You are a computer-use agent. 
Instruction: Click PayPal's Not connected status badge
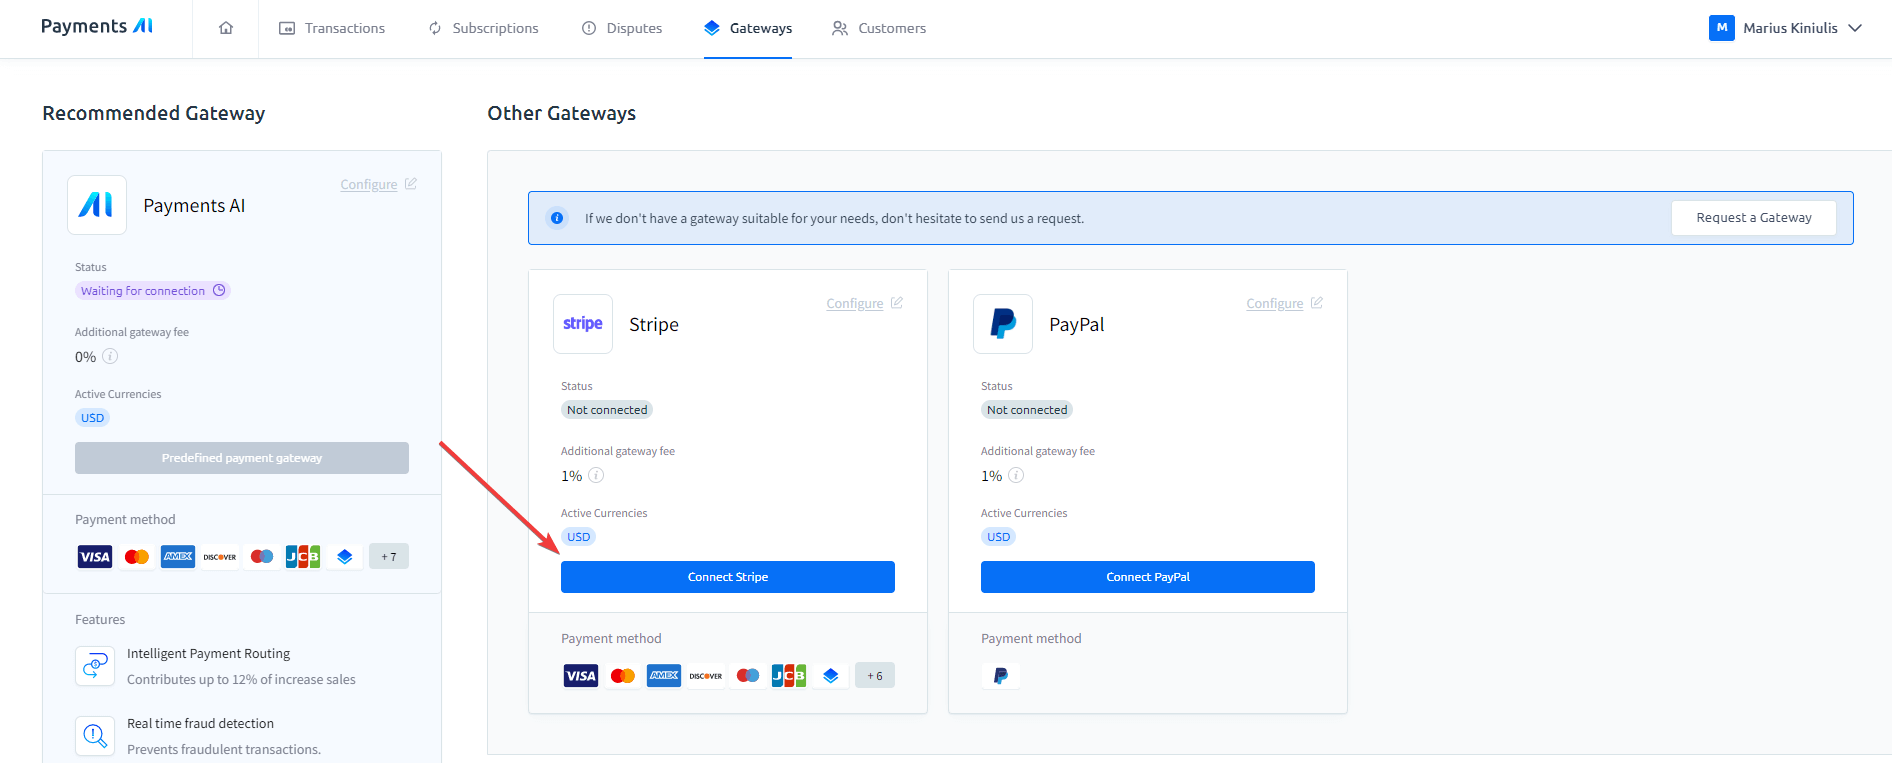[x=1027, y=410]
